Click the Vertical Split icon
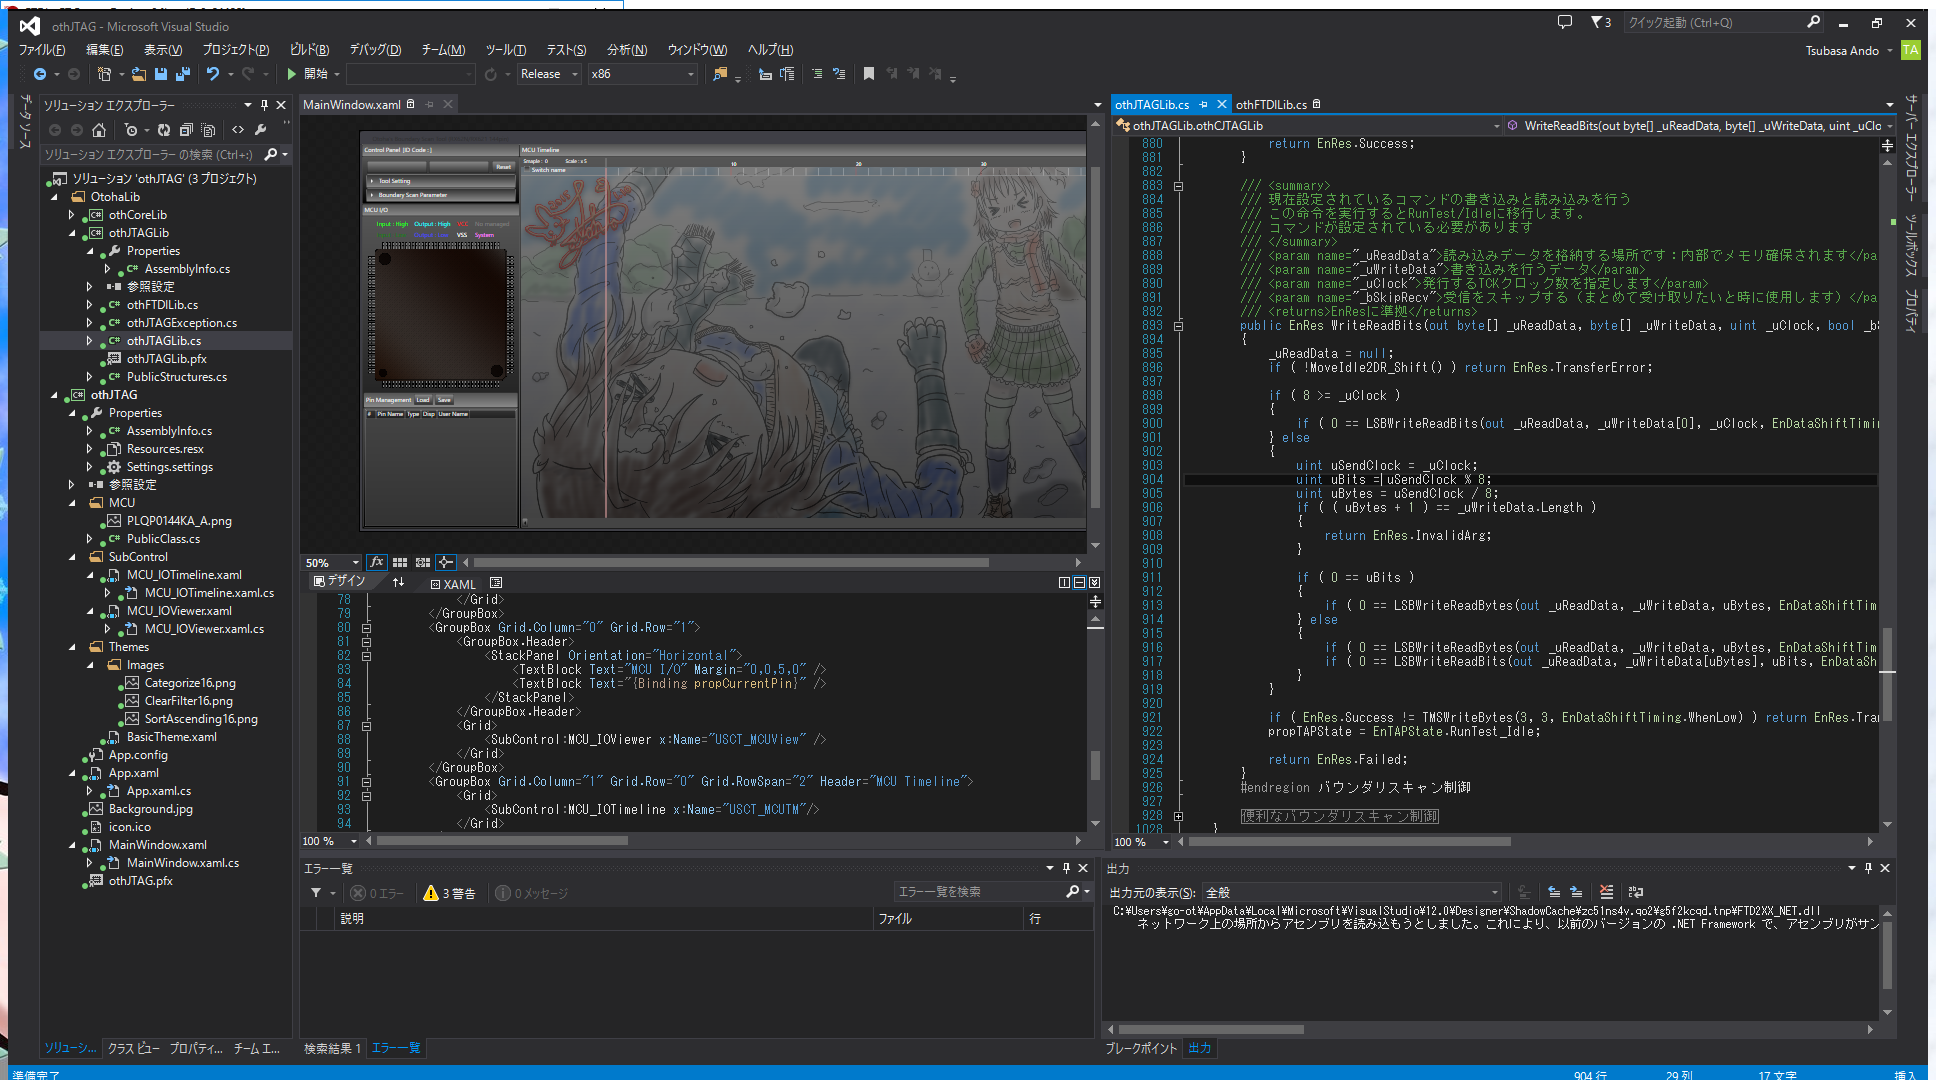Screen dimensions: 1936x1080 (1064, 582)
